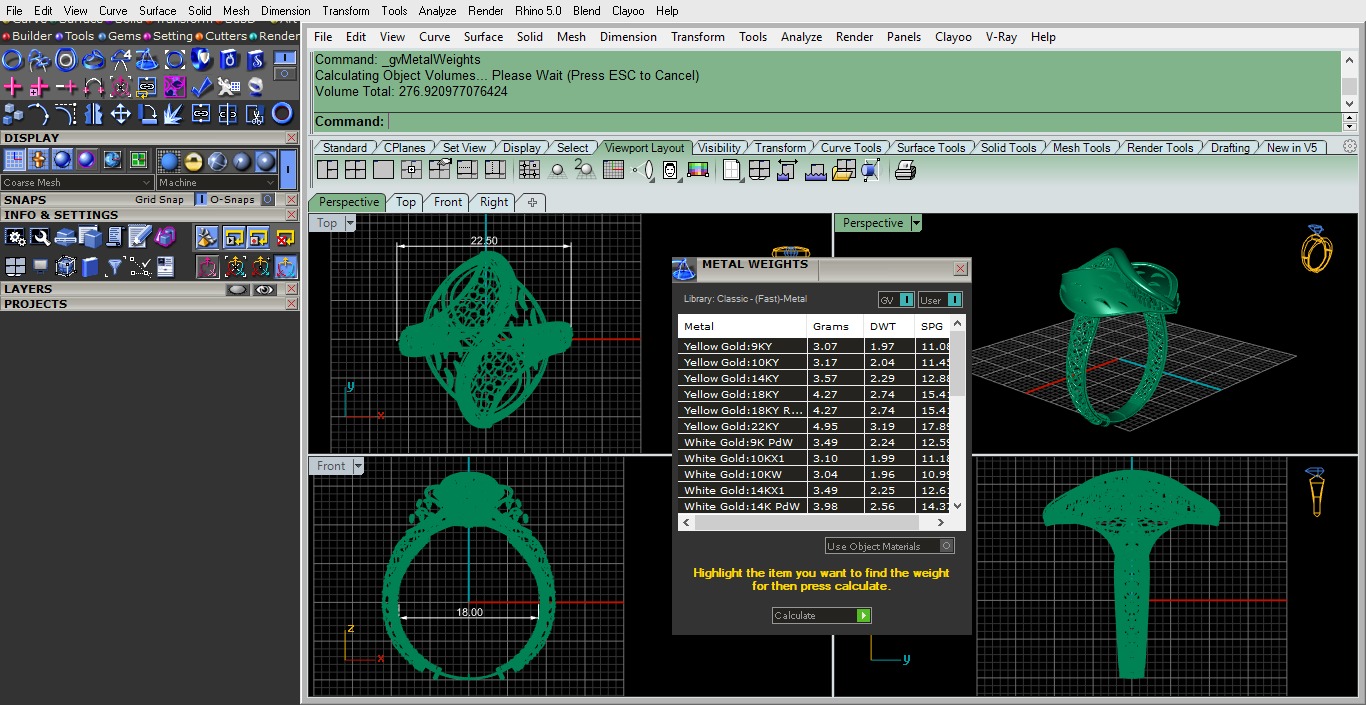This screenshot has width=1366, height=705.
Task: Open the Top viewport title dropdown arrow
Action: (350, 223)
